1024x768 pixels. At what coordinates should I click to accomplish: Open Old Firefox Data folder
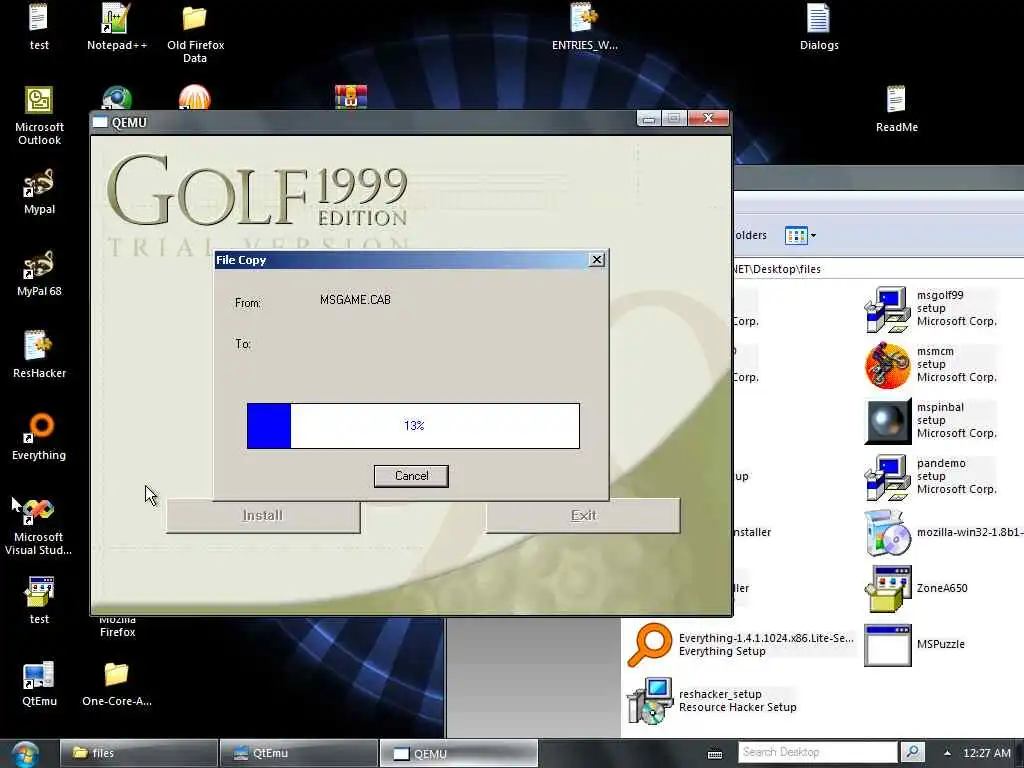click(x=195, y=33)
